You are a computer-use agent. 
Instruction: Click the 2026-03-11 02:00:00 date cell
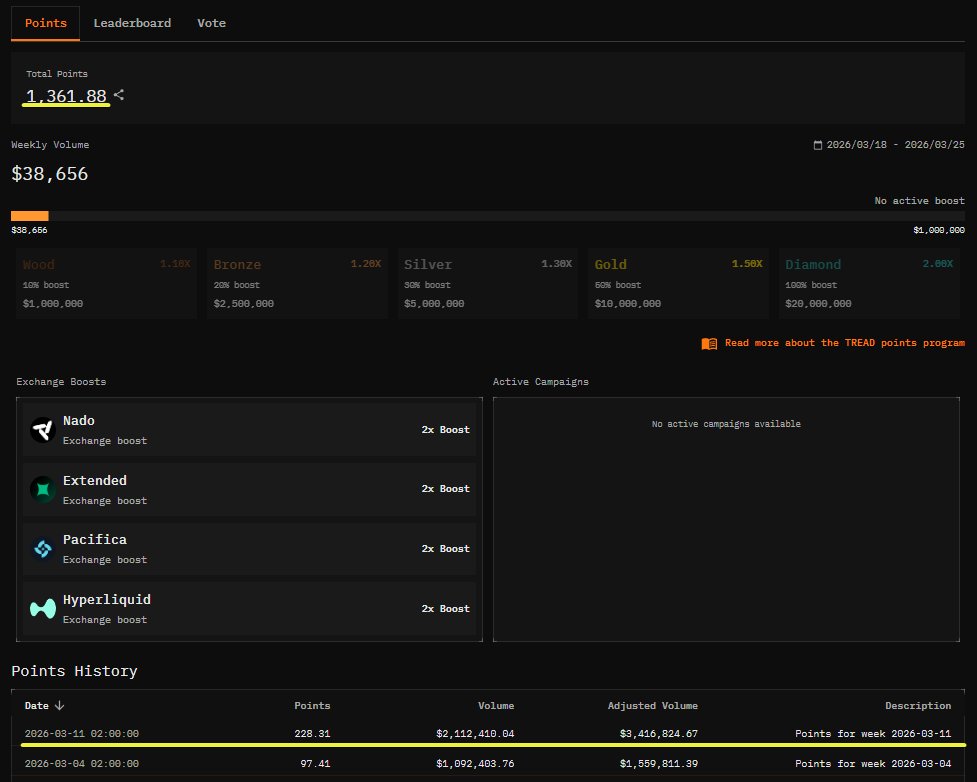82,733
